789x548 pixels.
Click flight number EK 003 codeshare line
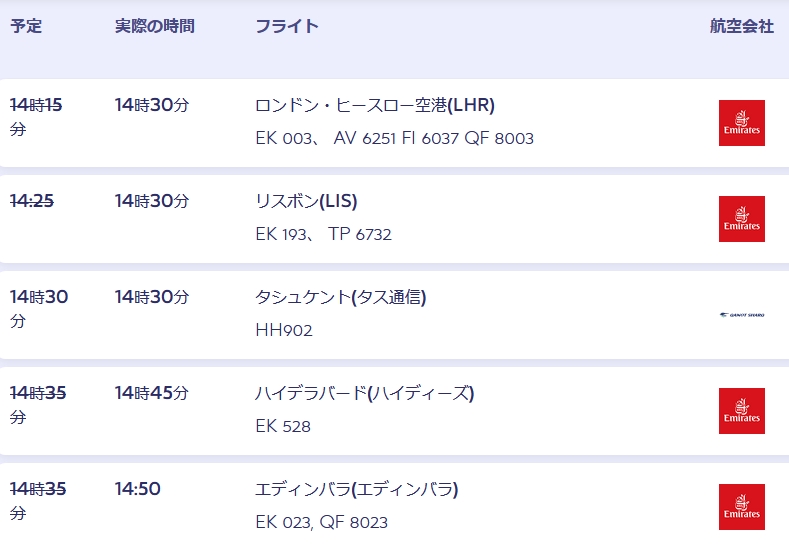(x=394, y=139)
